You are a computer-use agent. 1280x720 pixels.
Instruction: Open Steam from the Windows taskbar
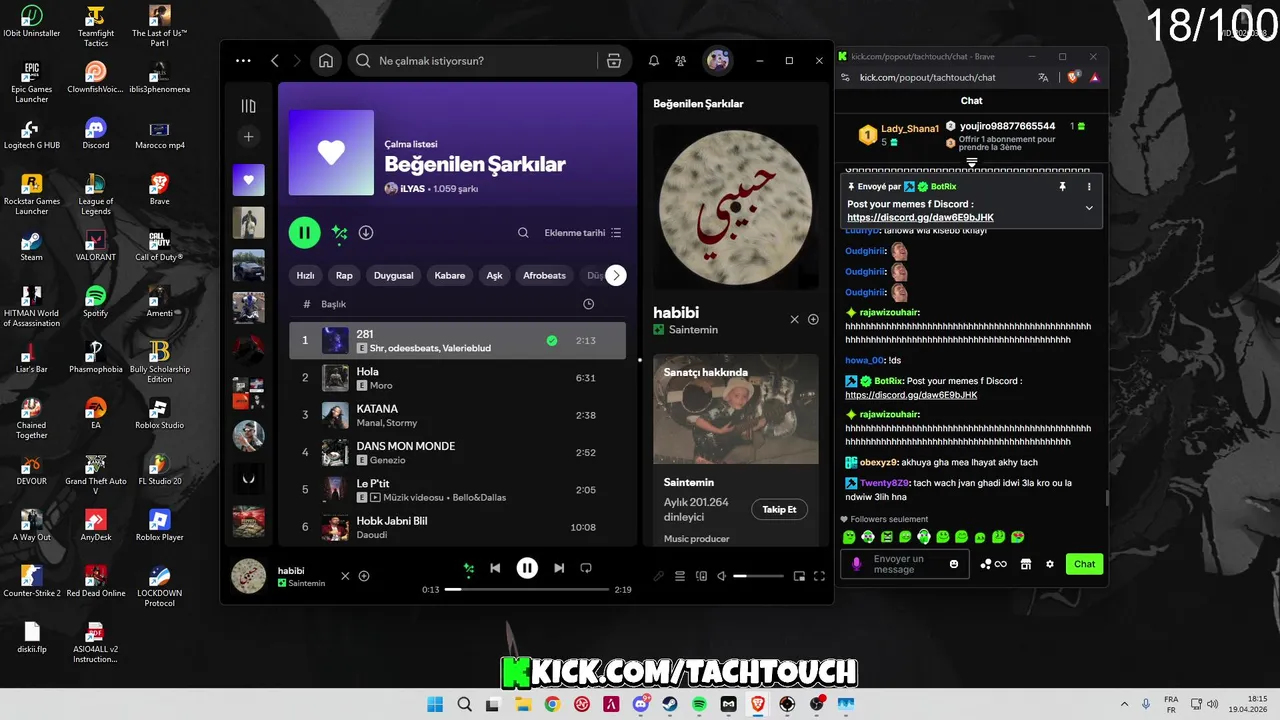670,705
